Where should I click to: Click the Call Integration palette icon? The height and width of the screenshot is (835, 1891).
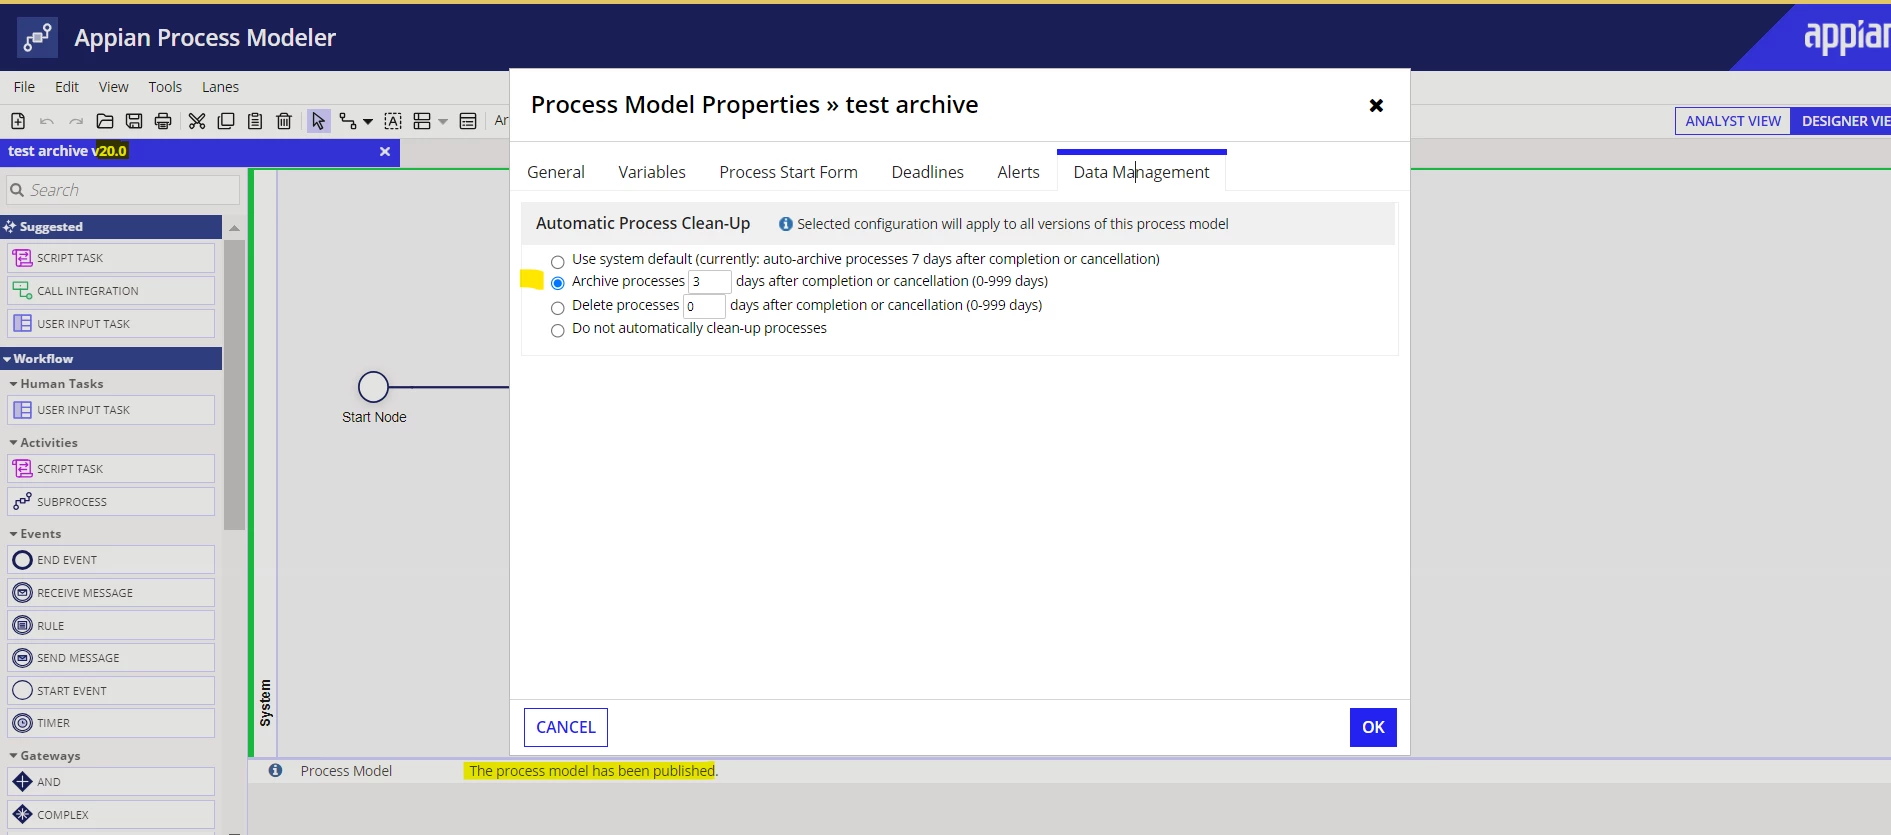22,291
